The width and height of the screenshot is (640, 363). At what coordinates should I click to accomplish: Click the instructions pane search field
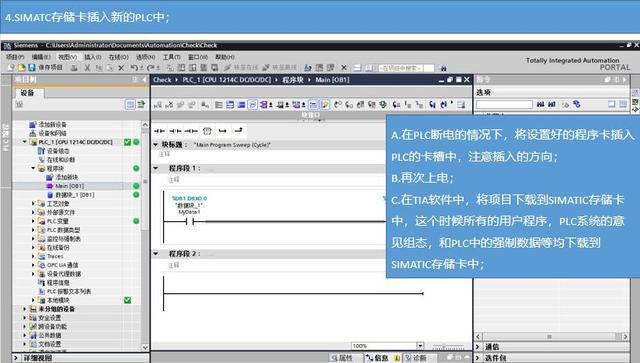504,105
